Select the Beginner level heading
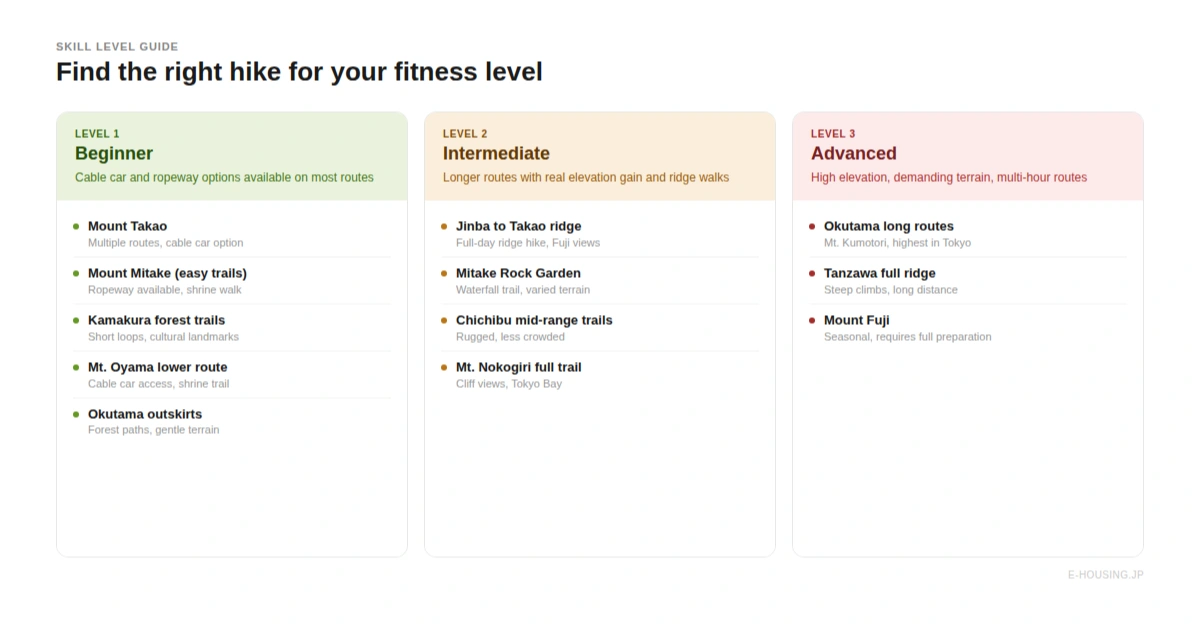1200x630 pixels. pos(114,153)
